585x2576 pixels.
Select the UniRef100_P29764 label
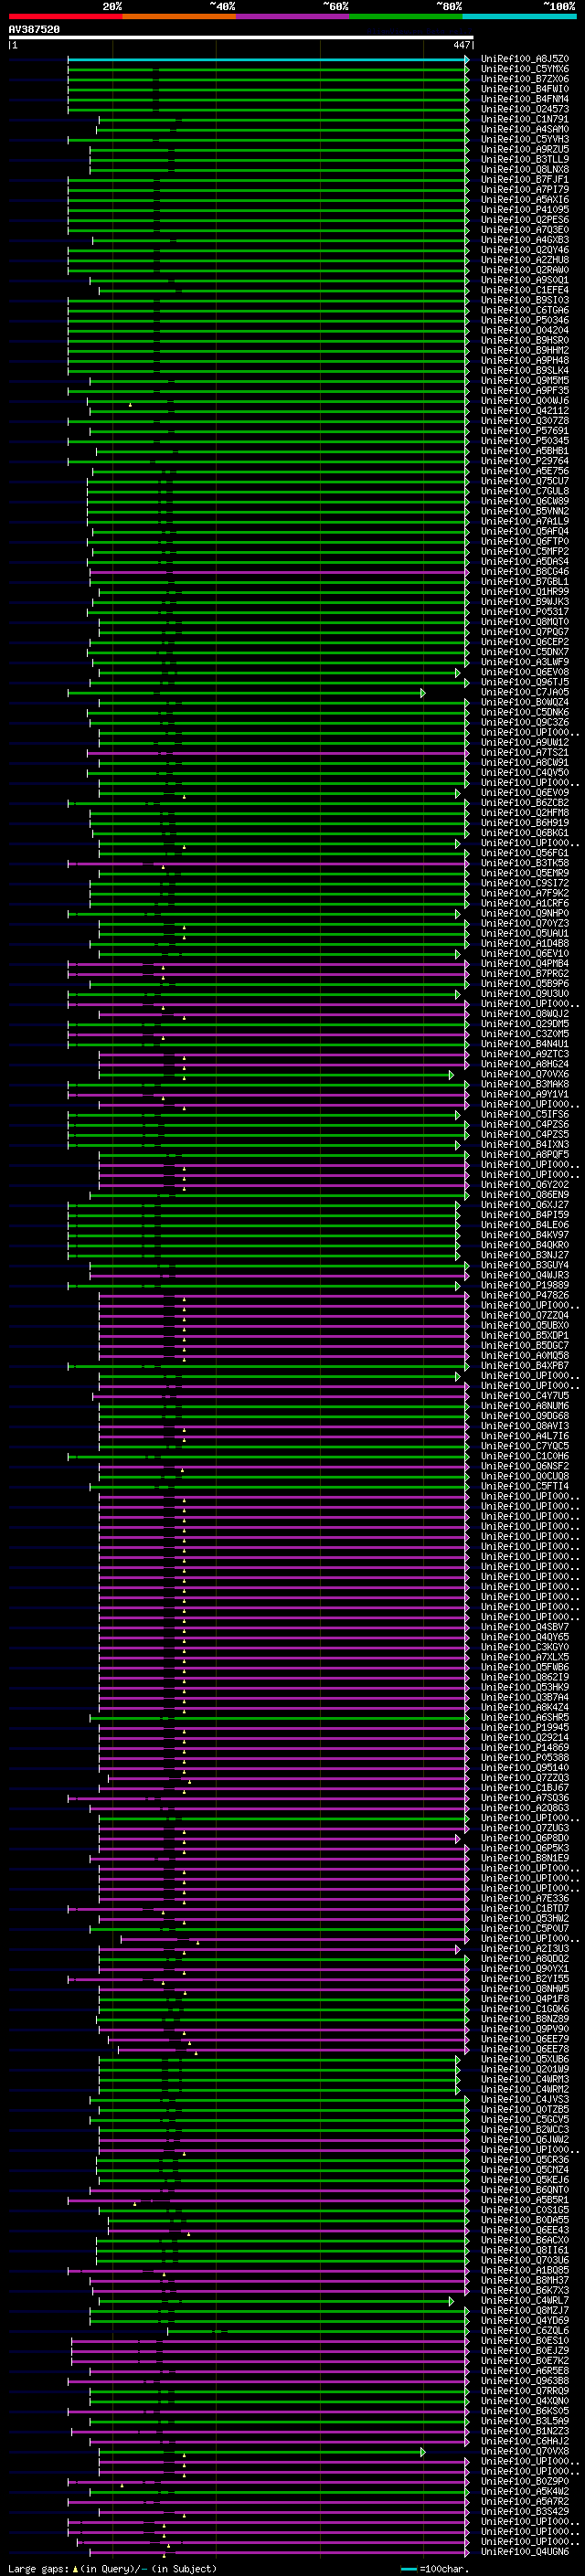point(525,461)
